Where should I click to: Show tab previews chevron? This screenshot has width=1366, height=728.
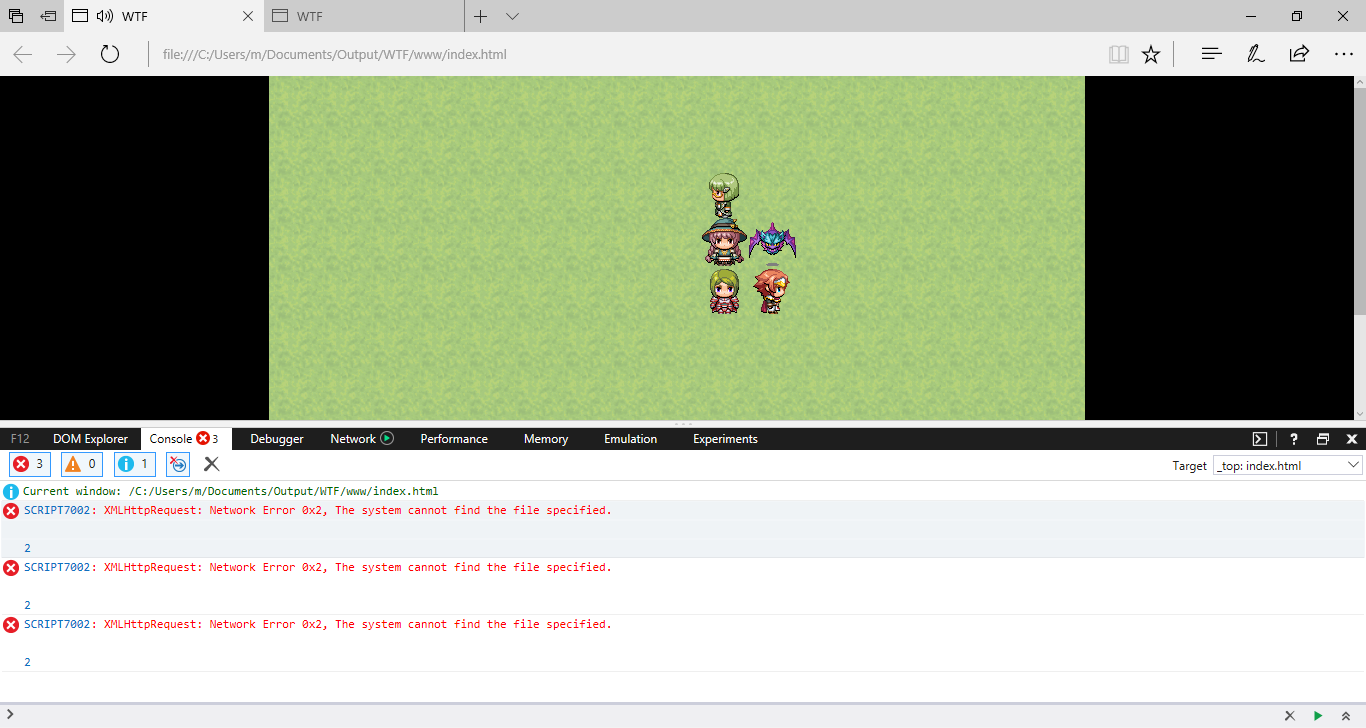click(513, 16)
